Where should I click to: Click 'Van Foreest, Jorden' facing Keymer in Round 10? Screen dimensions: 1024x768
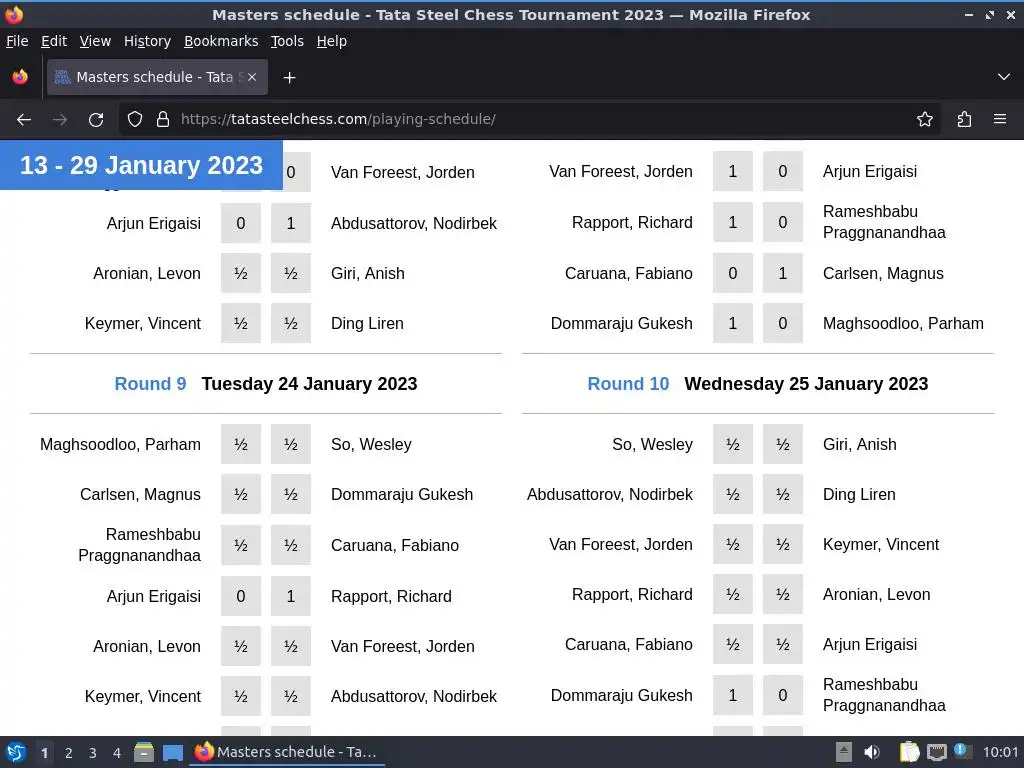point(621,545)
